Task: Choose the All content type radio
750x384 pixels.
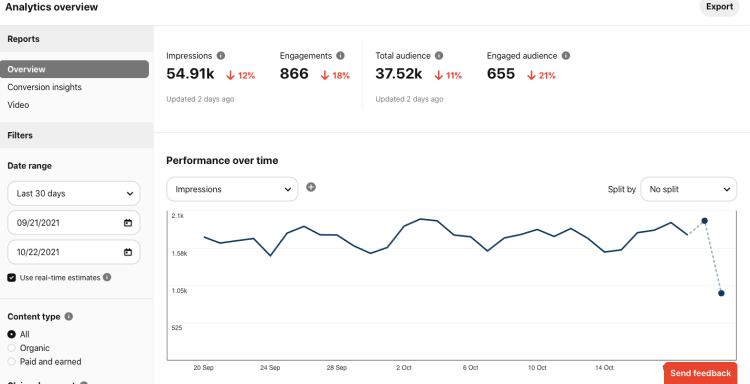Action: 11,334
